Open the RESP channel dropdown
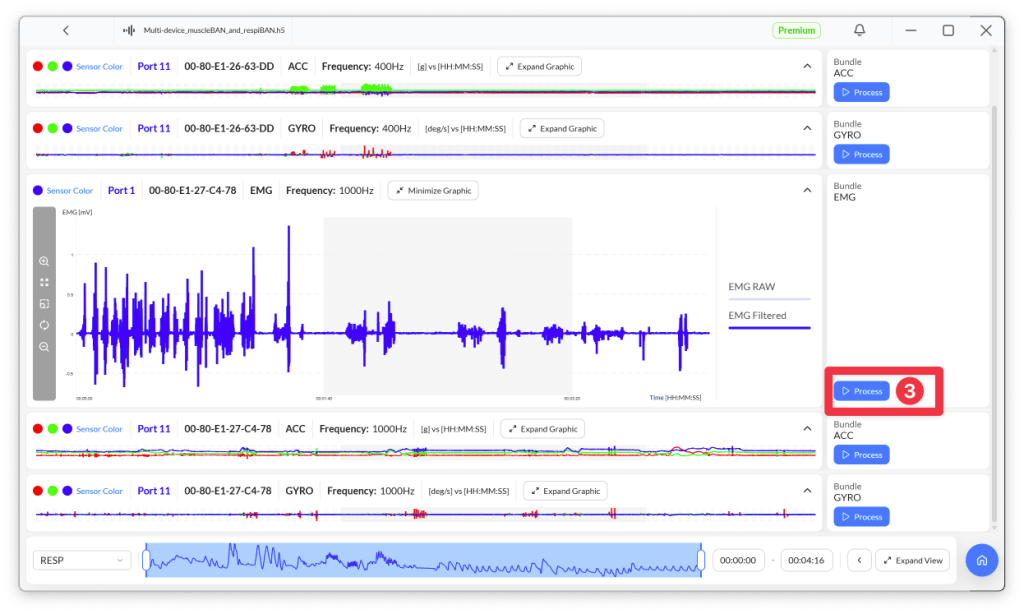The width and height of the screenshot is (1024, 614). coord(82,560)
